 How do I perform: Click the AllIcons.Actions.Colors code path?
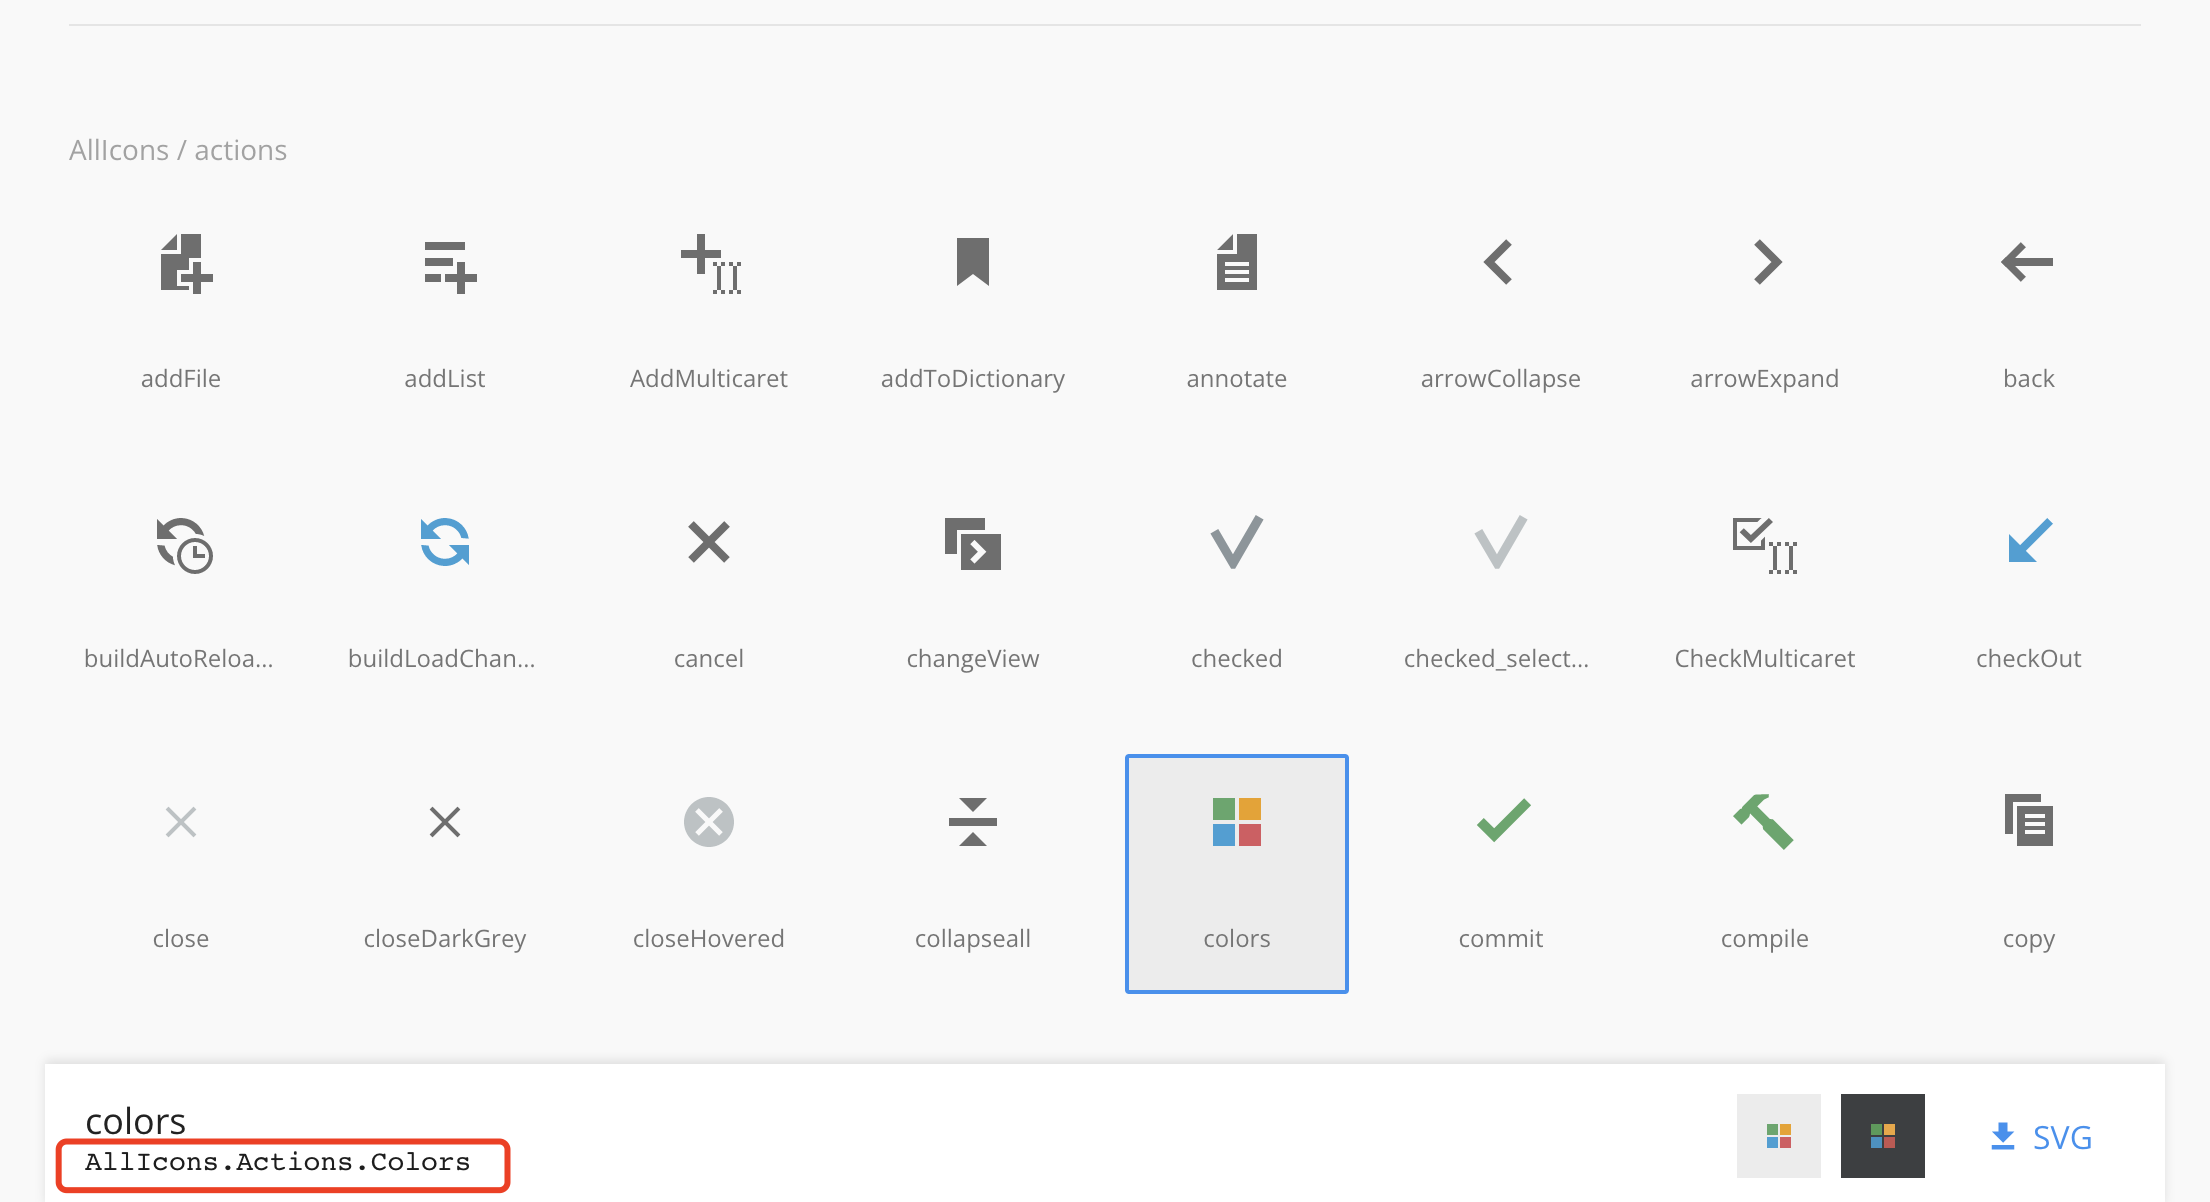278,1163
